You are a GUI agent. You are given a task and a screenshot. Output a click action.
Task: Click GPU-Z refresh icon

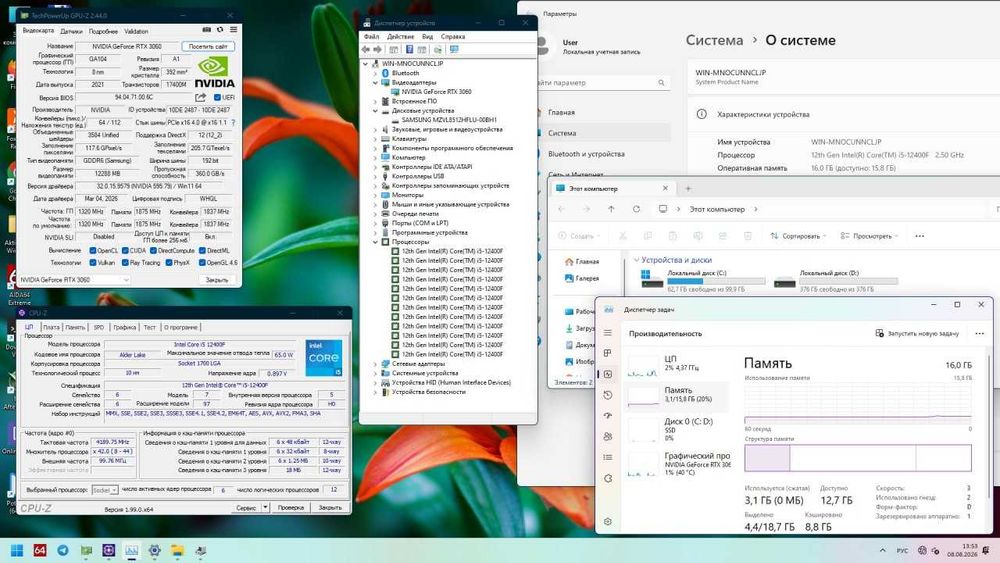[220, 30]
